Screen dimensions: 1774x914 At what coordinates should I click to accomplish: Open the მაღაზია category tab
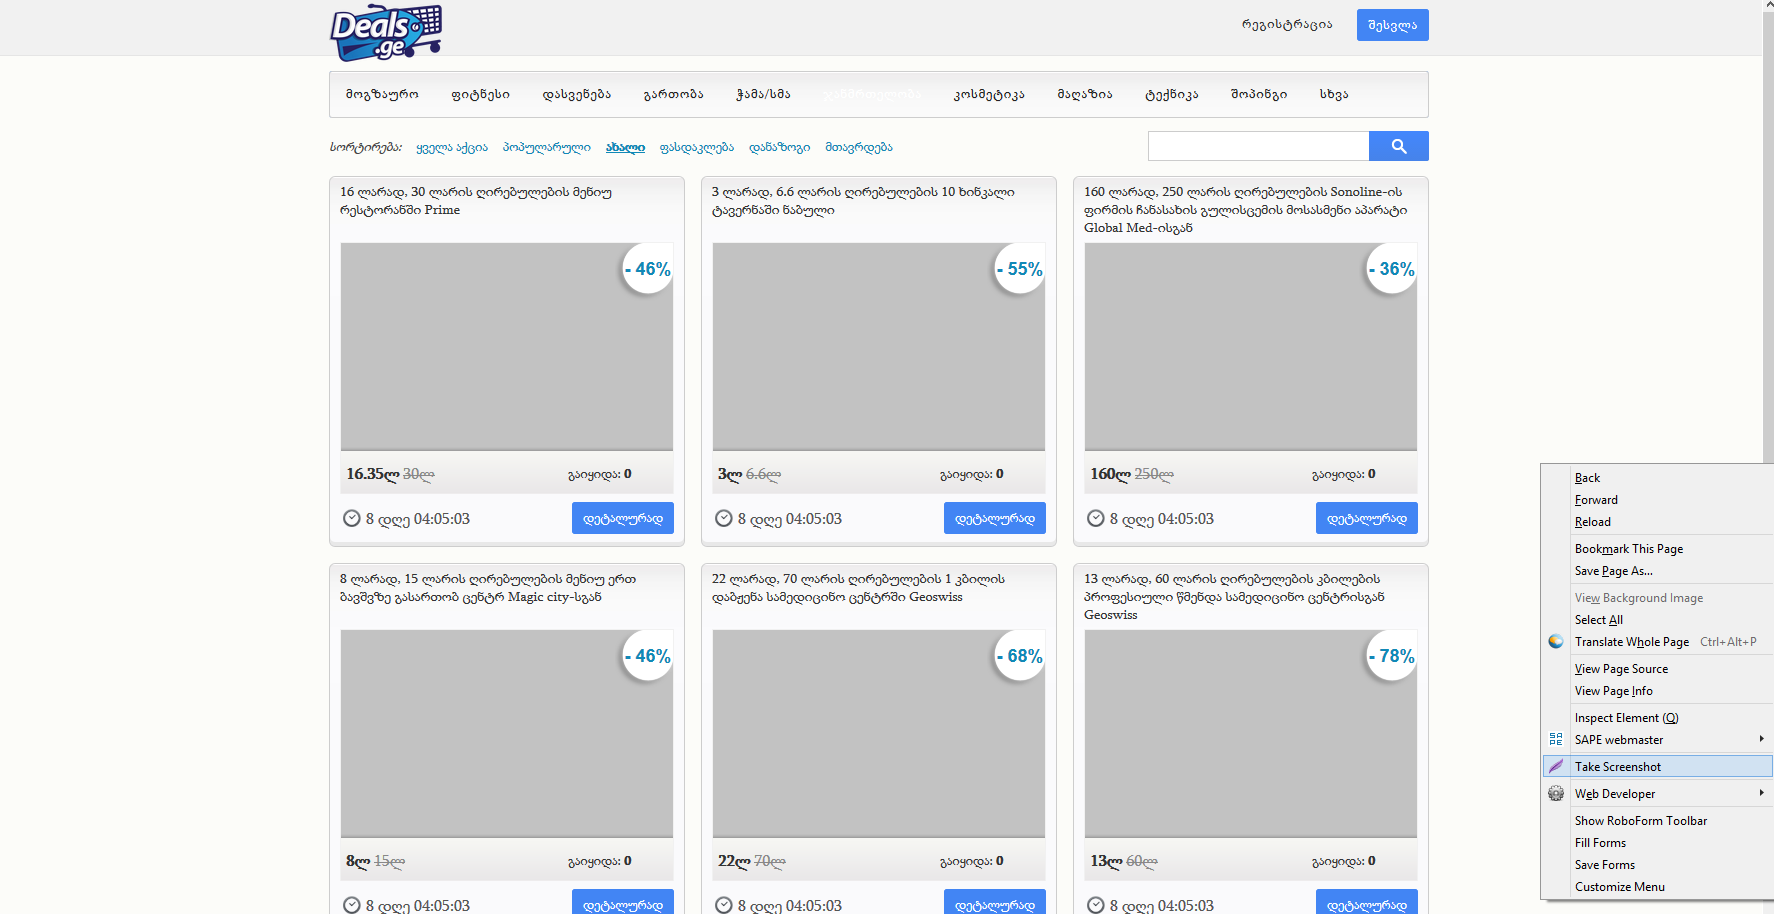click(x=1085, y=94)
